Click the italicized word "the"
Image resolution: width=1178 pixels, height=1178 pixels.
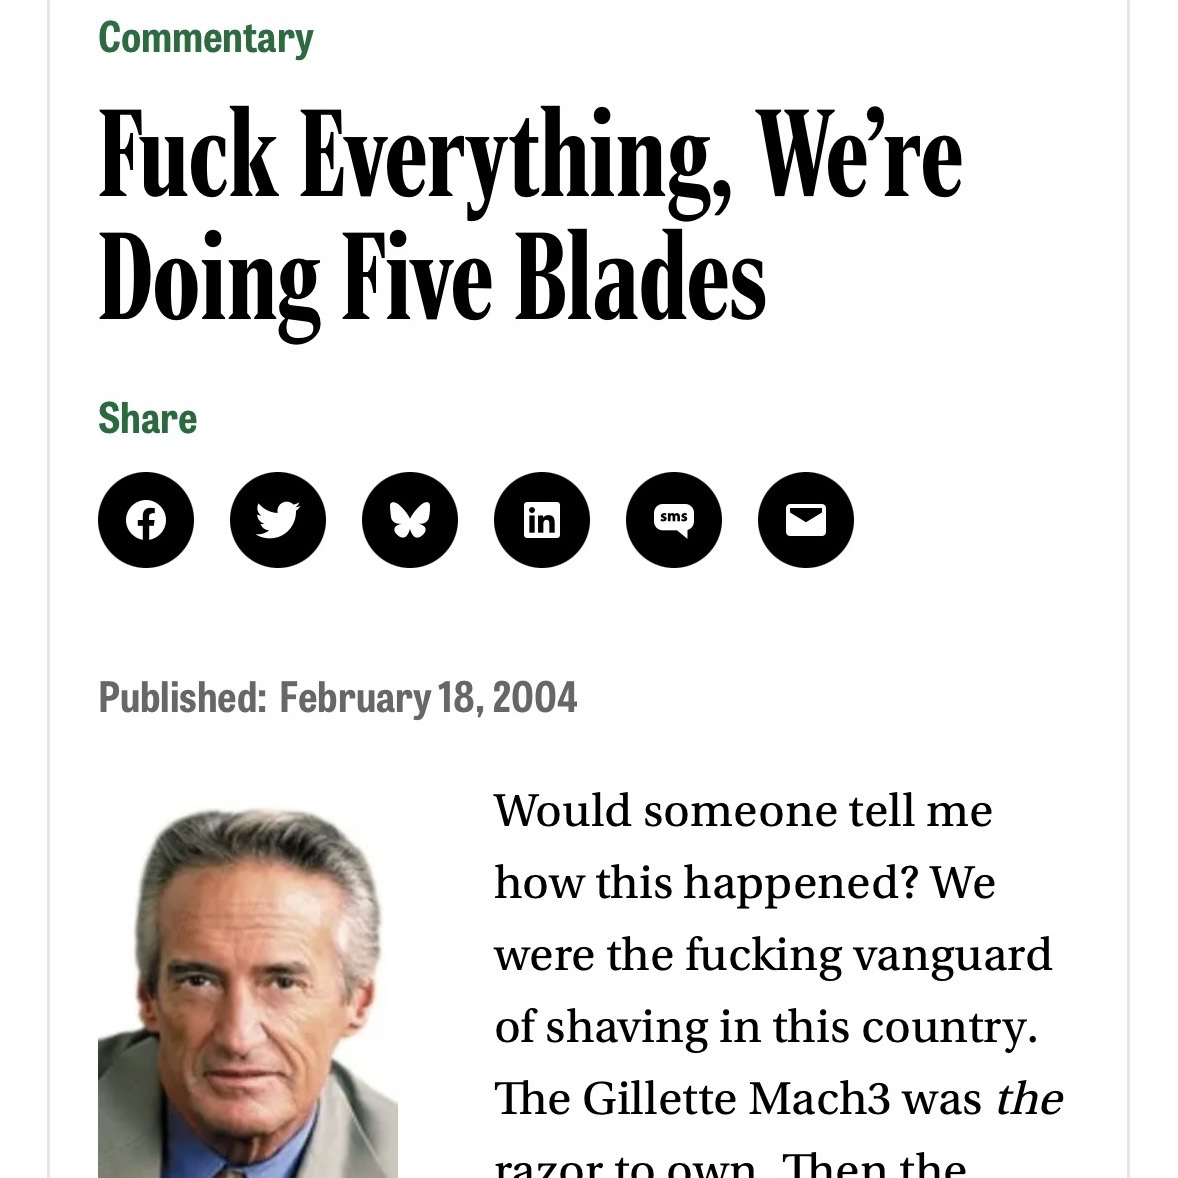1028,1098
